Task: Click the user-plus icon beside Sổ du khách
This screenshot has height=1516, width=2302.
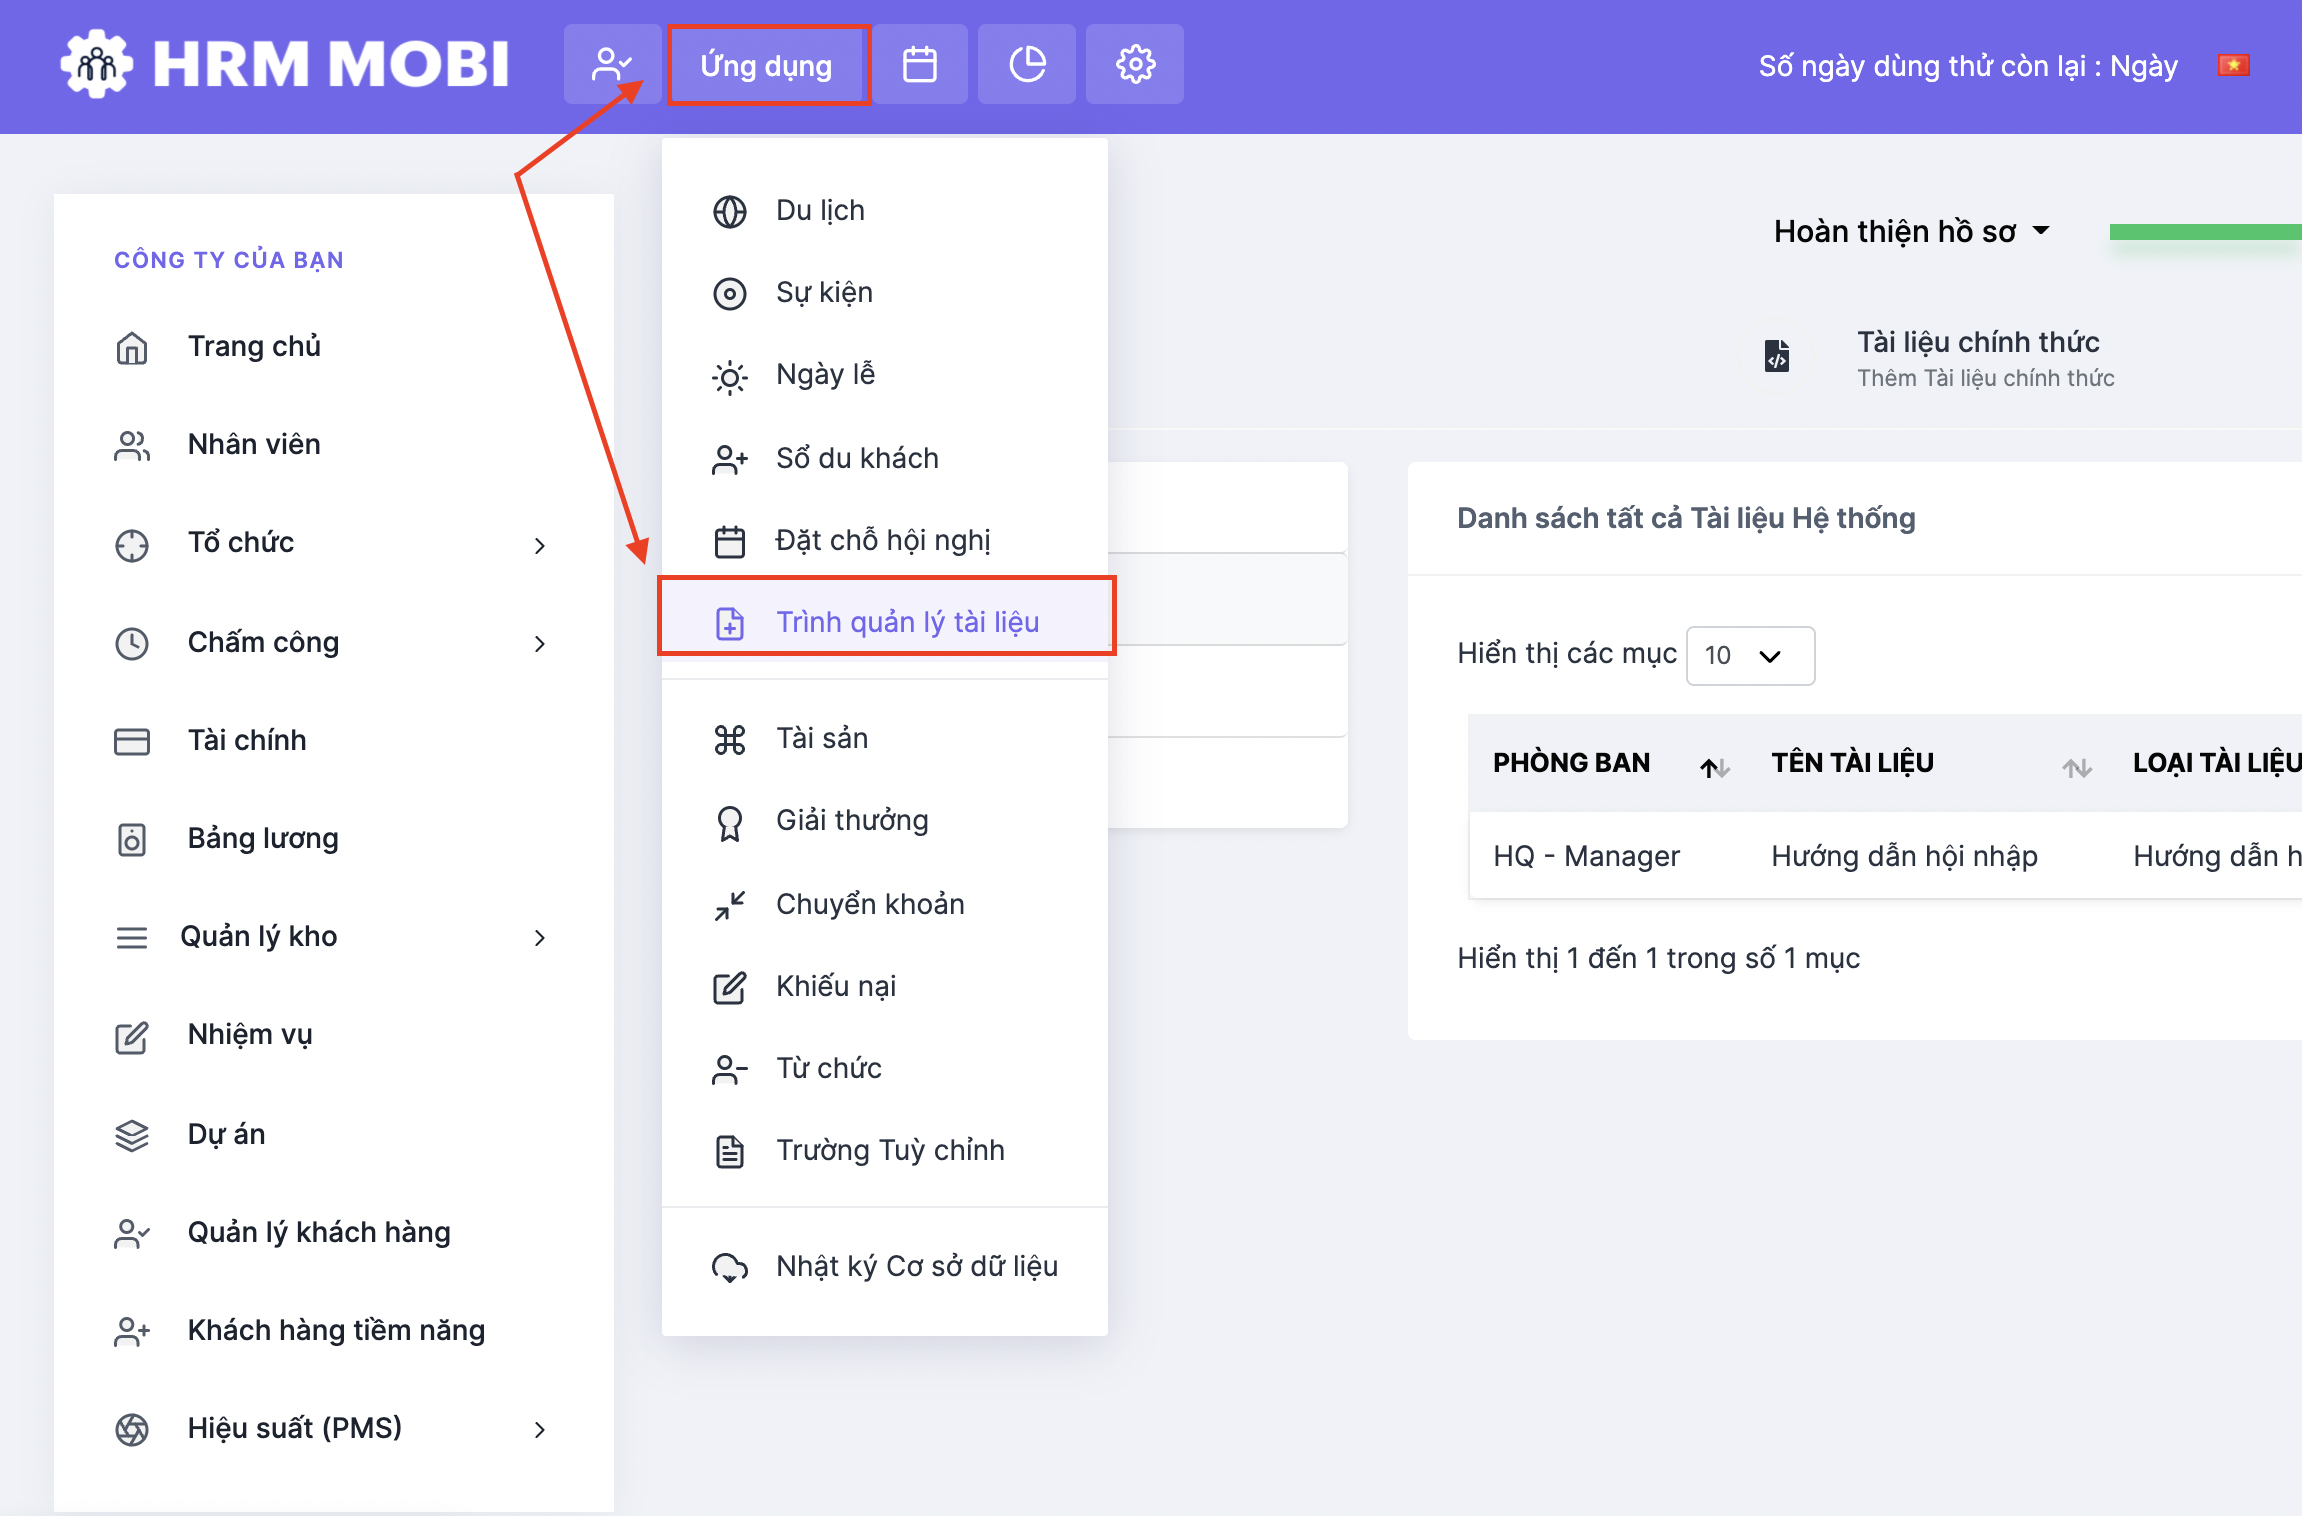Action: (x=729, y=459)
